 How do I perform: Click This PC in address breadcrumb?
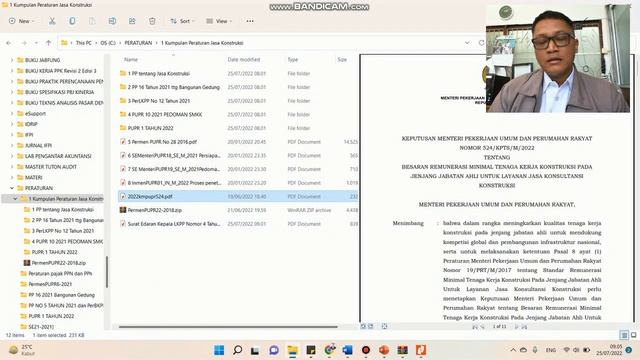click(83, 43)
